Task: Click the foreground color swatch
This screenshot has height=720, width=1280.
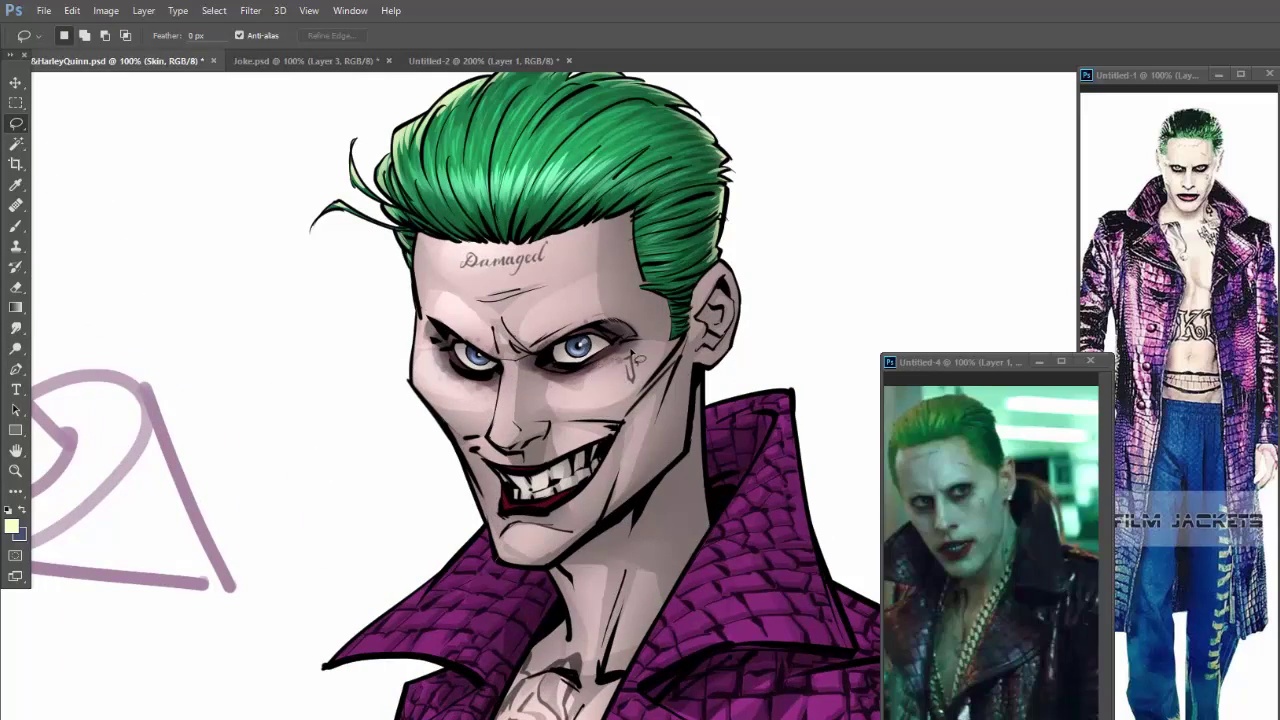Action: click(11, 526)
